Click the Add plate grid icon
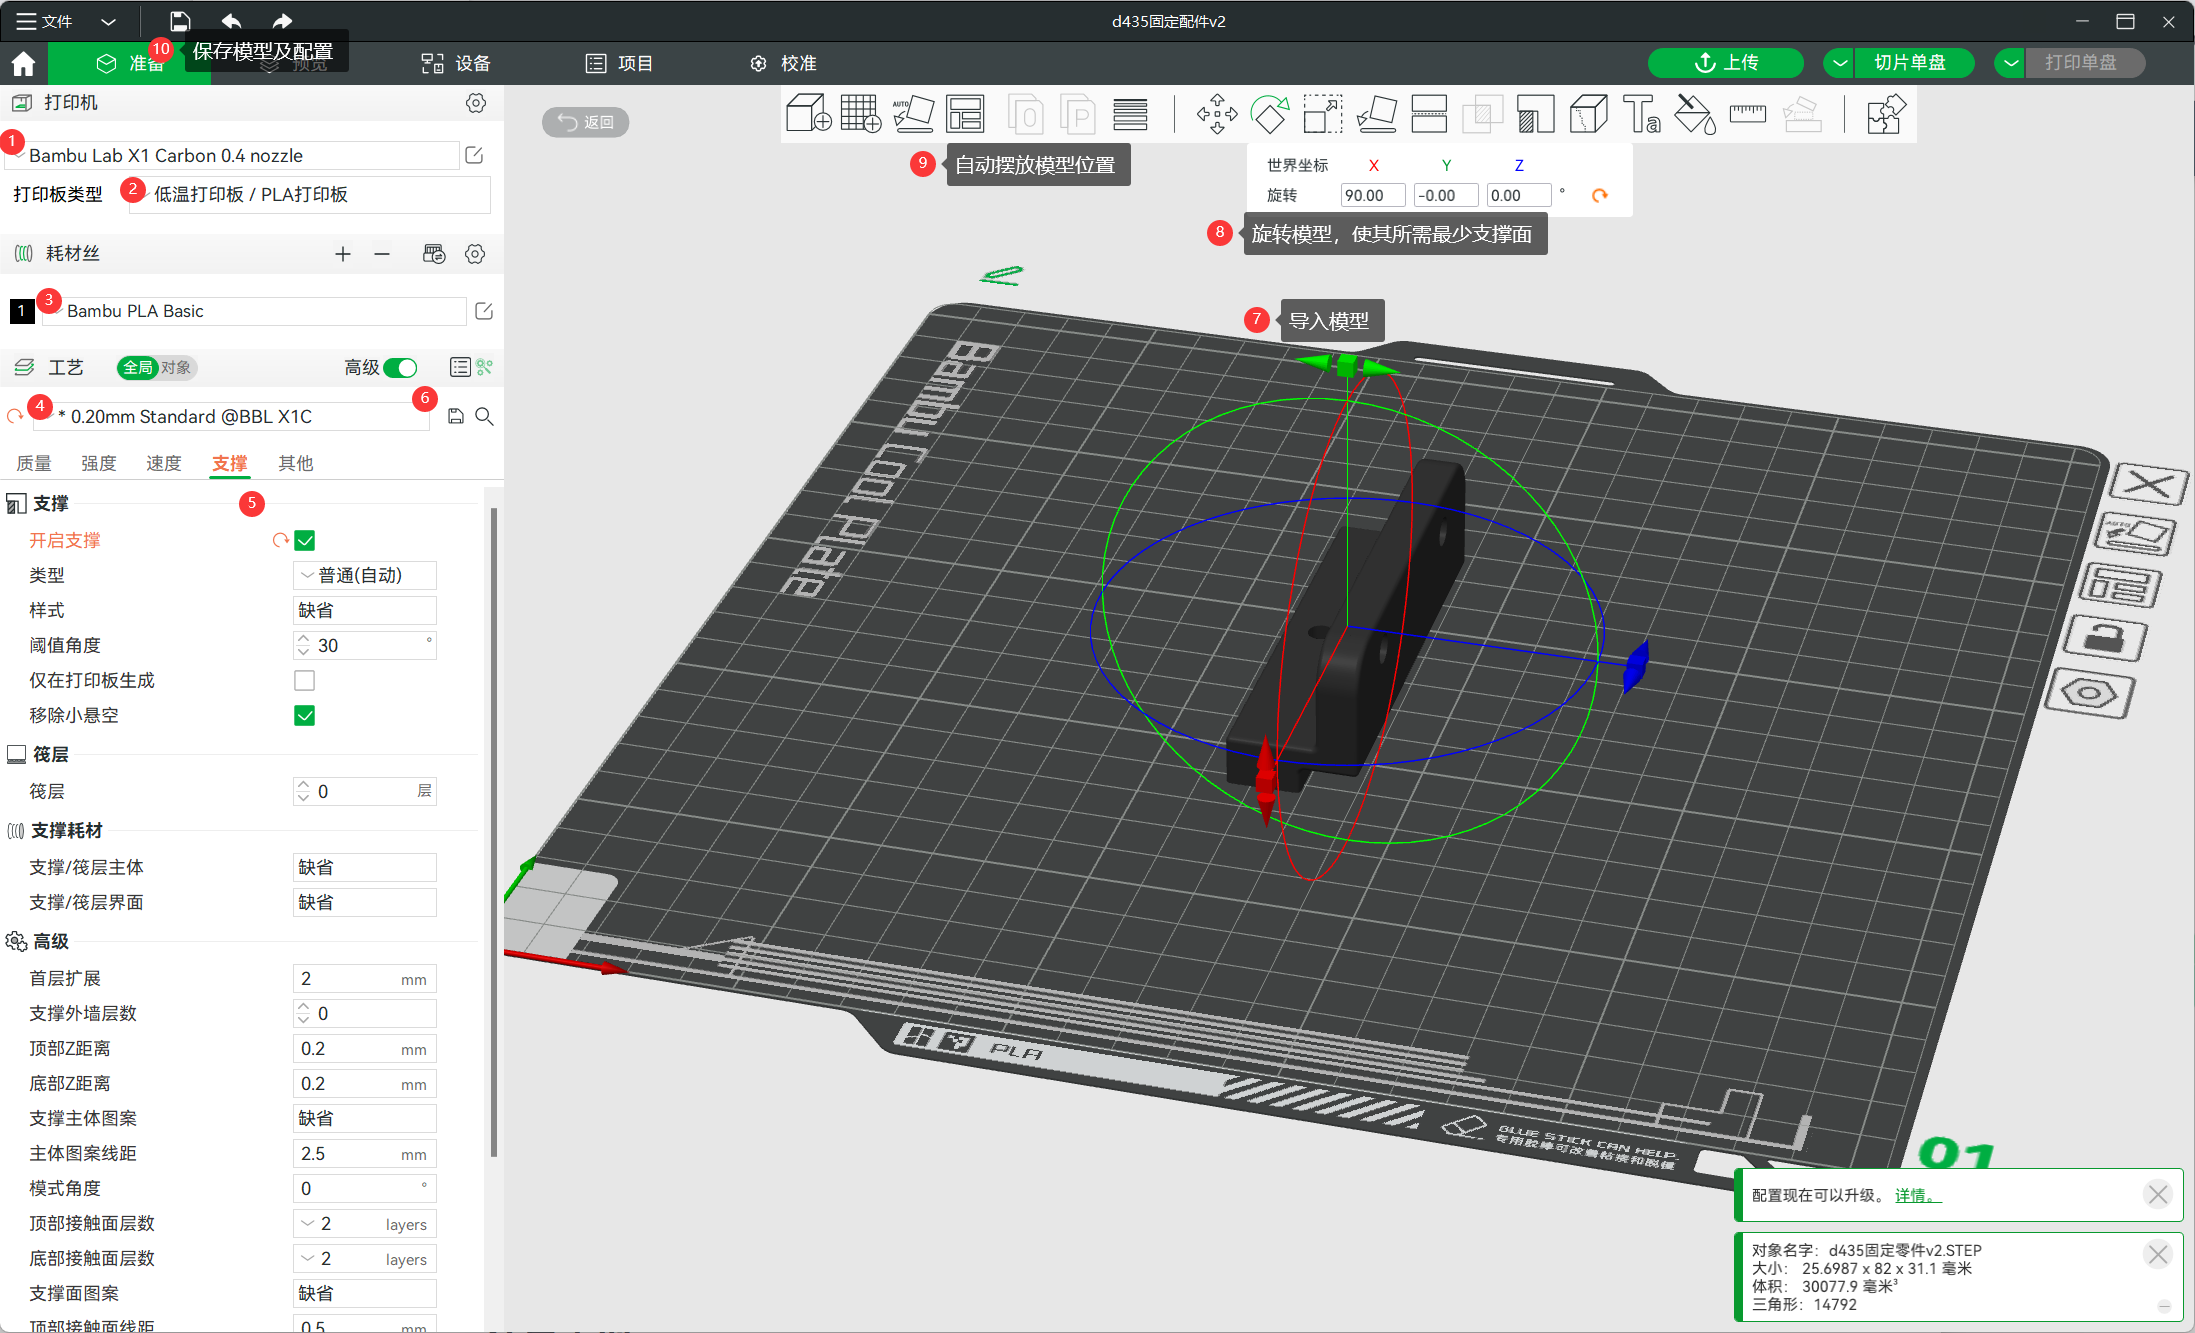The image size is (2195, 1333). 860,113
